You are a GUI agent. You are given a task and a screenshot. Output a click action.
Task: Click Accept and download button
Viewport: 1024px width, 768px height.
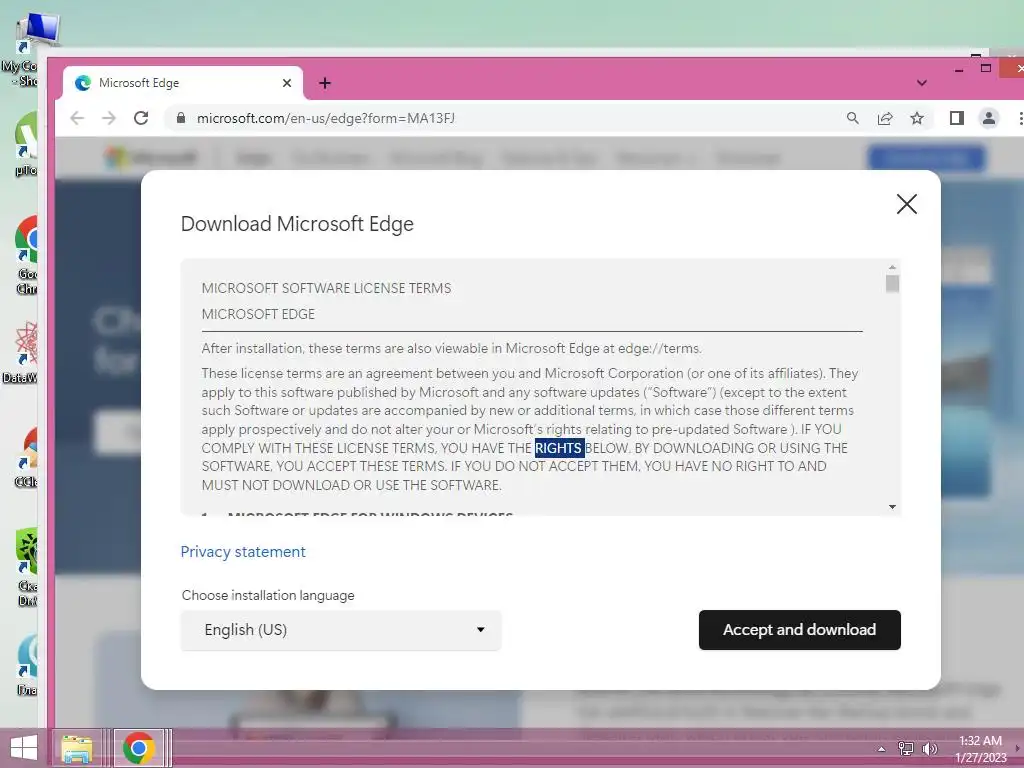coord(799,630)
